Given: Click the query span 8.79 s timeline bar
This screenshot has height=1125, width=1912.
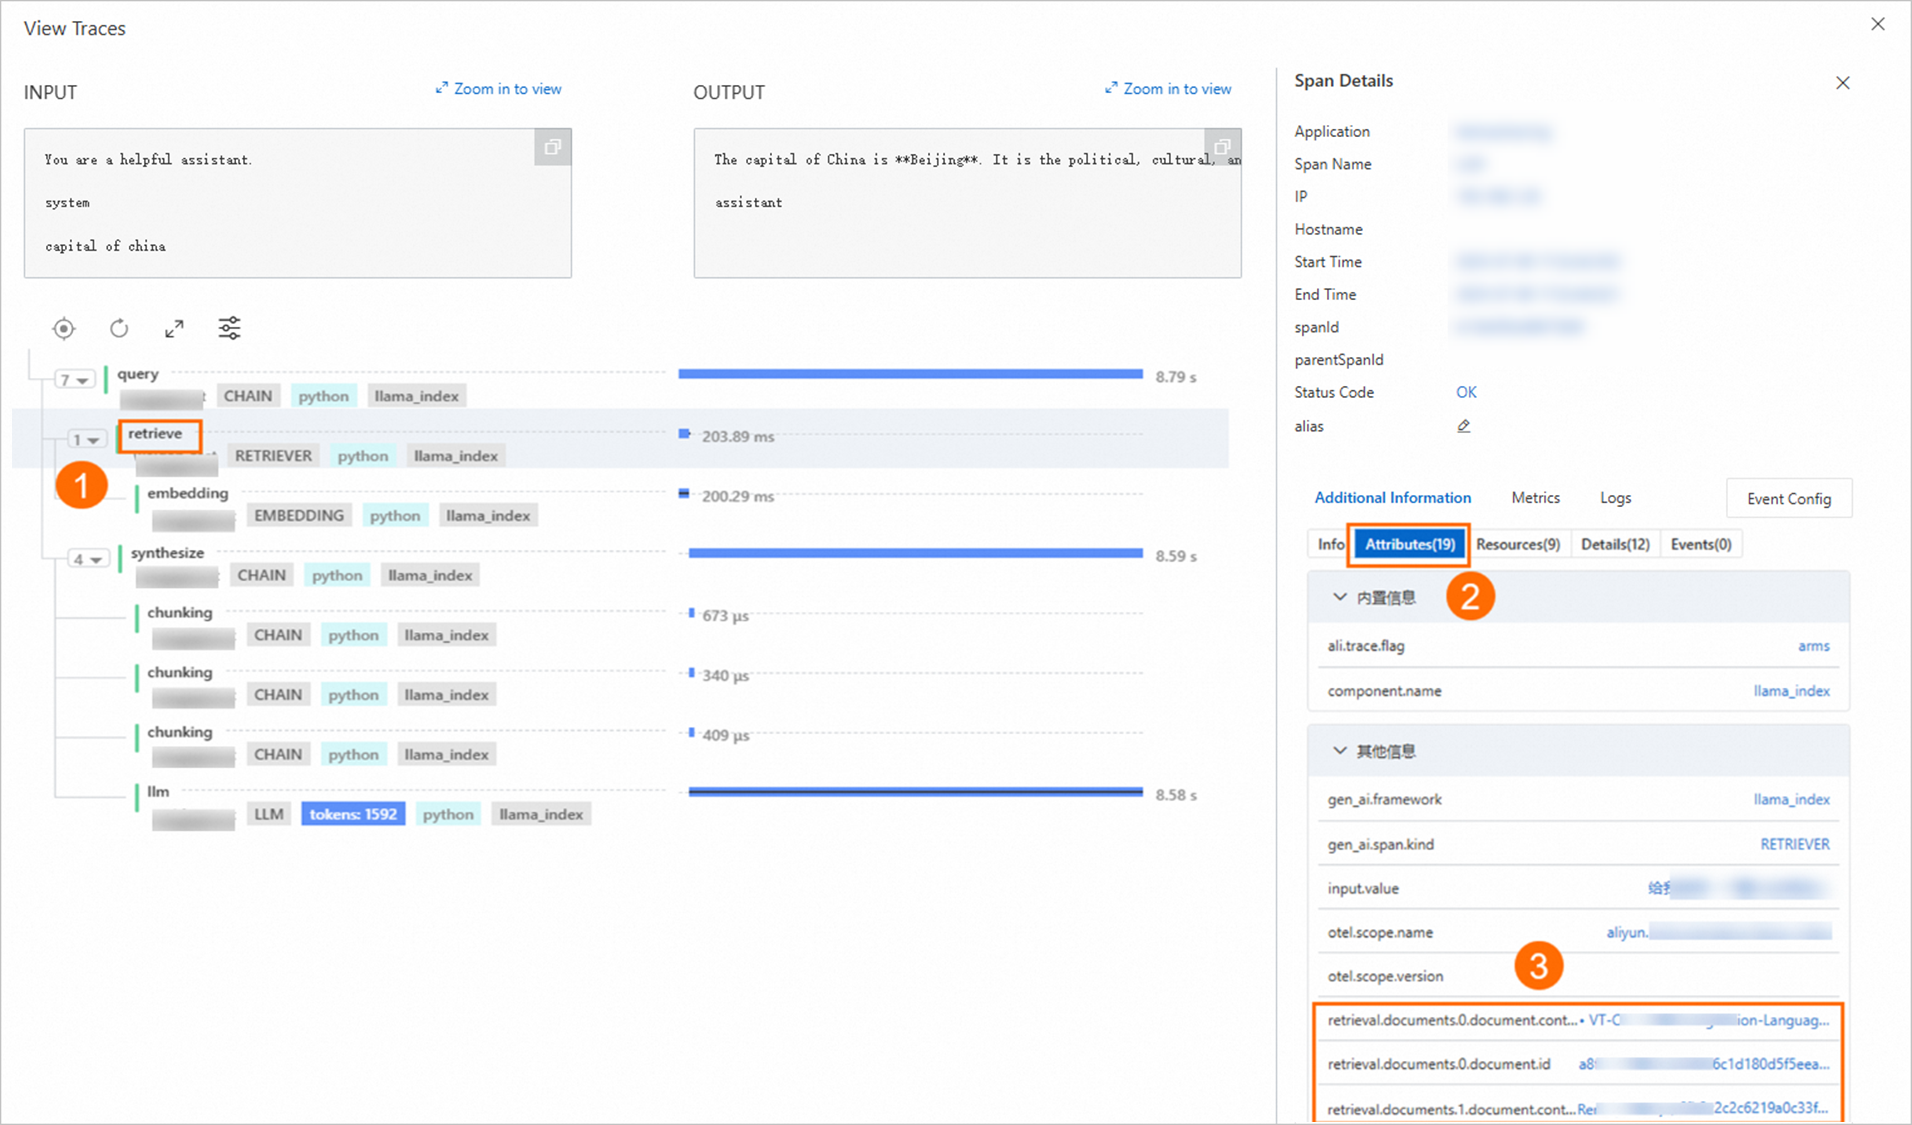Looking at the screenshot, I should [910, 374].
